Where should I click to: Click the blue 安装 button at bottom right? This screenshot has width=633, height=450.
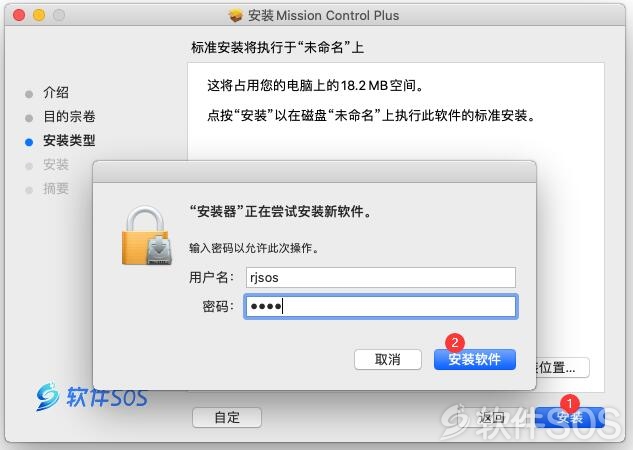click(x=570, y=417)
